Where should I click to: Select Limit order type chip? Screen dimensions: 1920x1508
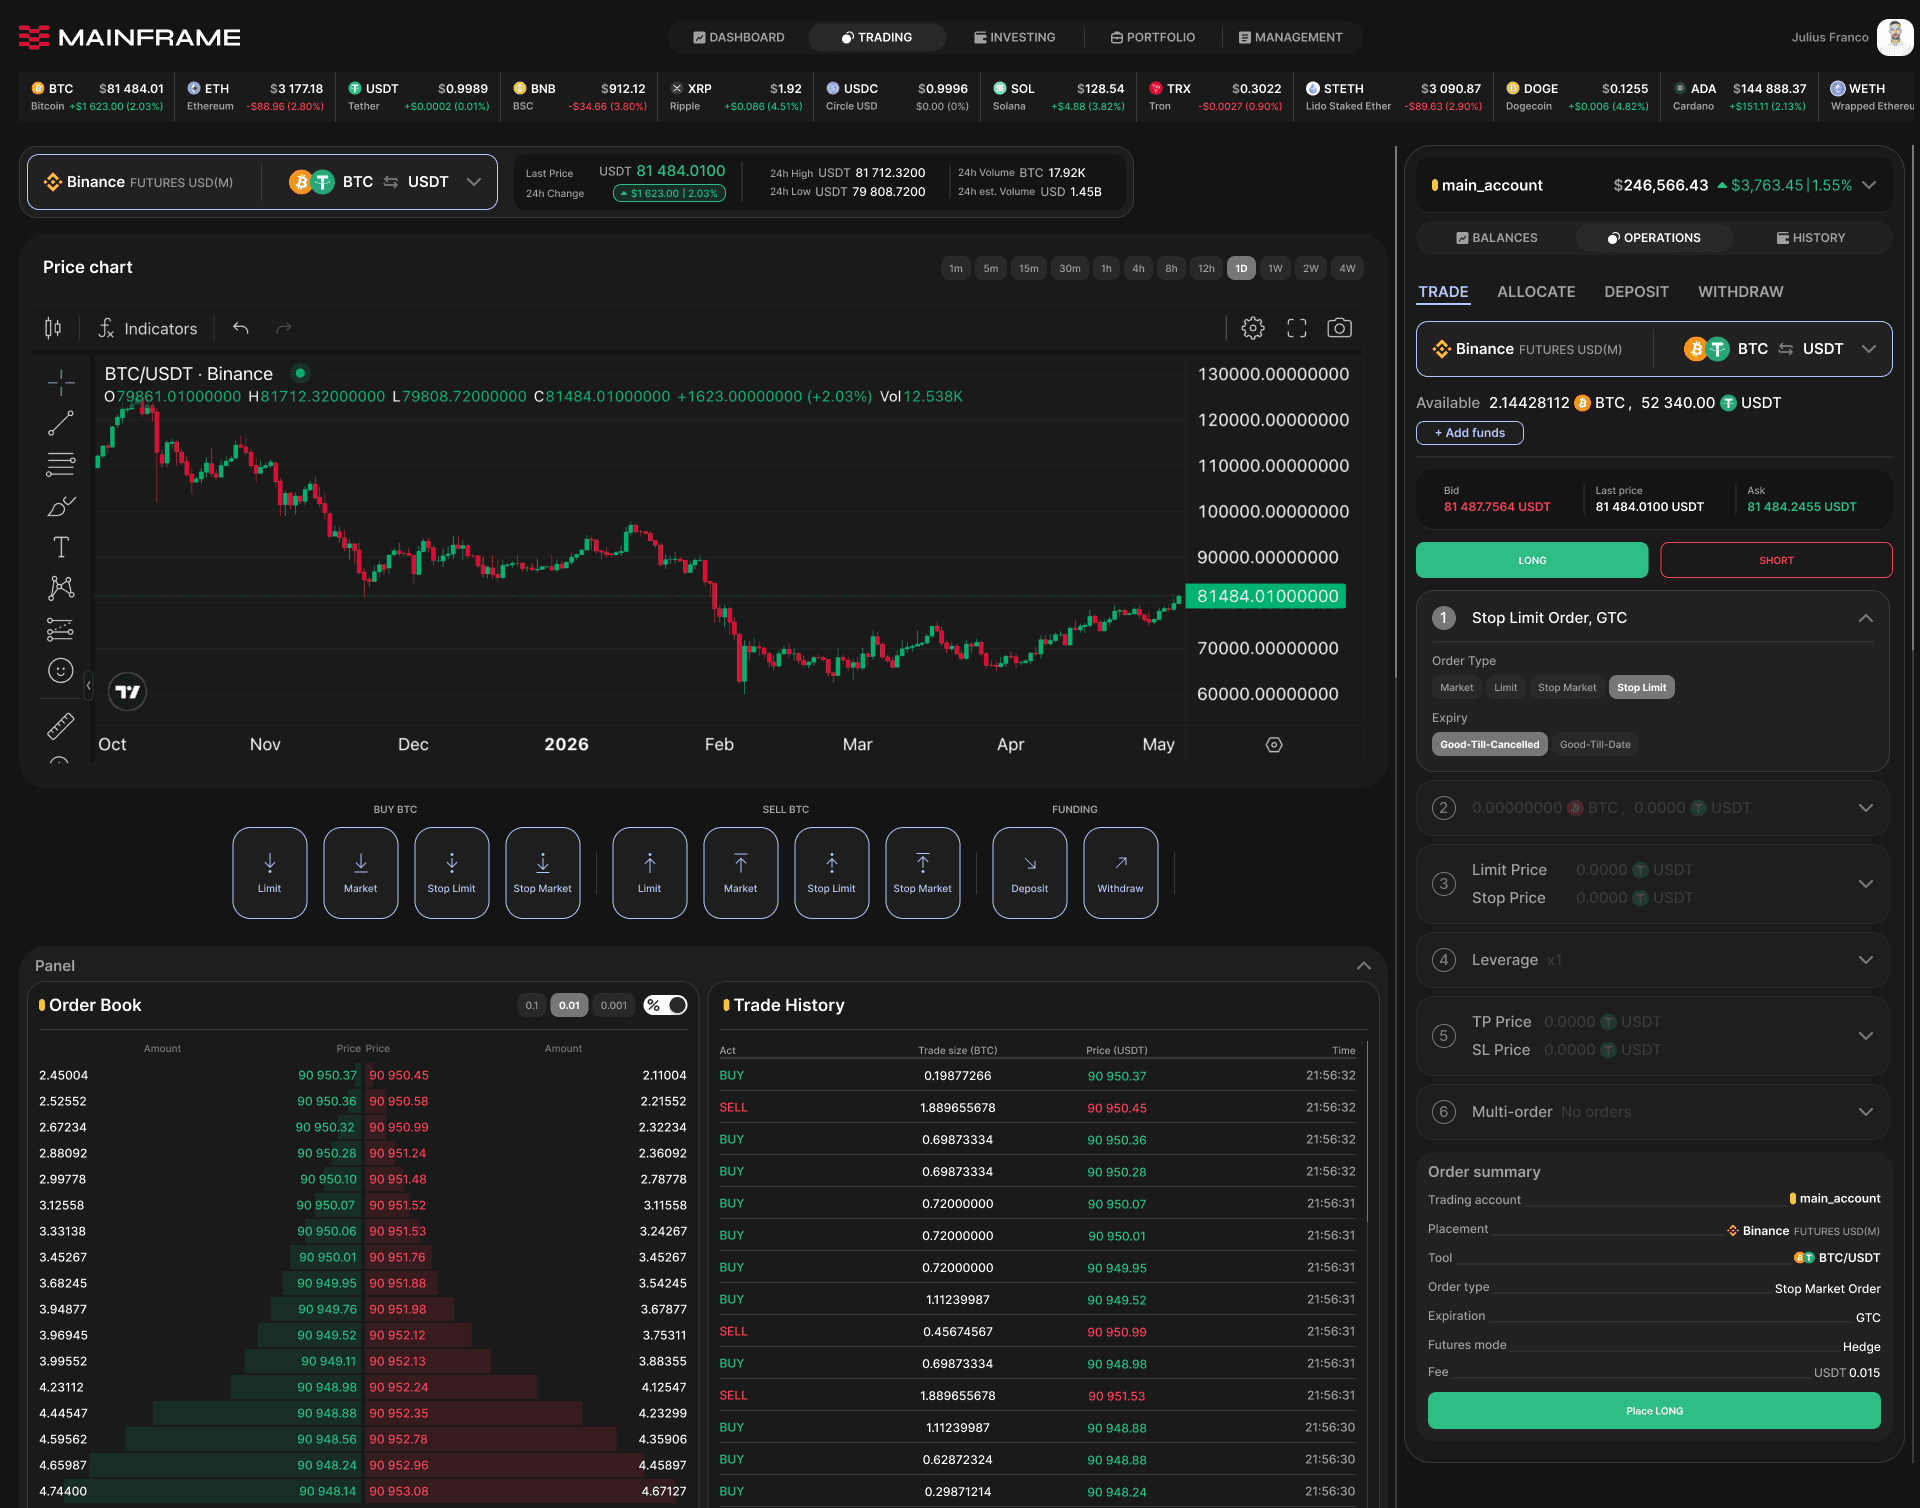tap(1506, 687)
